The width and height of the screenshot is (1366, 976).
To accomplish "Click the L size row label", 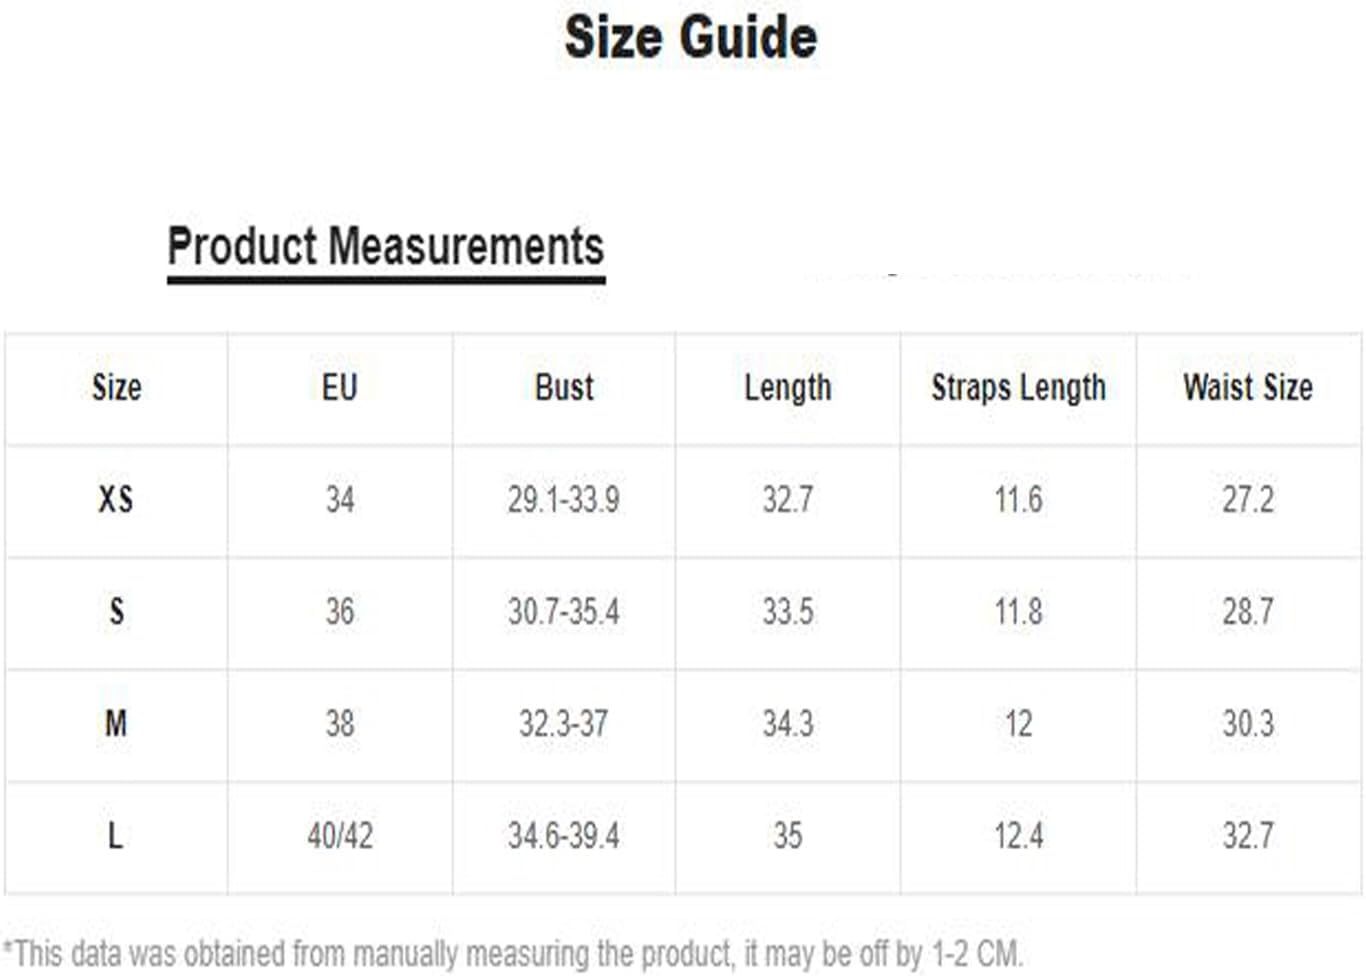I will (x=116, y=835).
